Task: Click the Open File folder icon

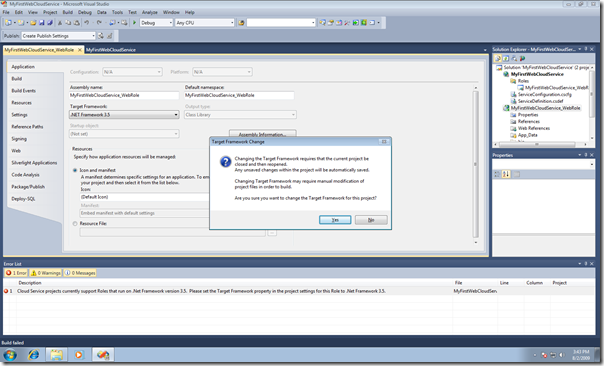Action: click(33, 23)
